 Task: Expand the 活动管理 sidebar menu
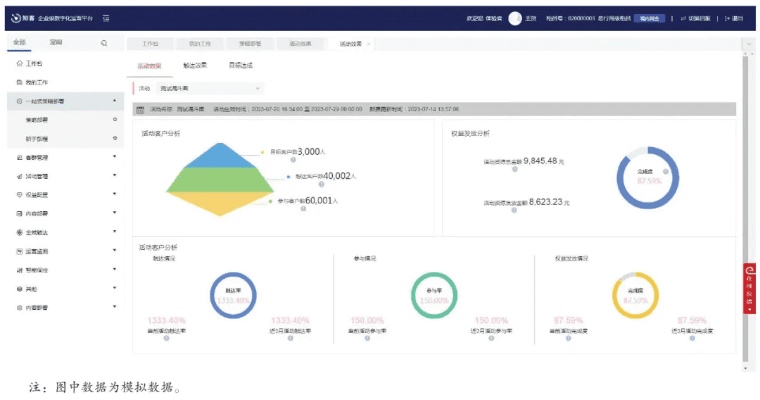pos(115,176)
